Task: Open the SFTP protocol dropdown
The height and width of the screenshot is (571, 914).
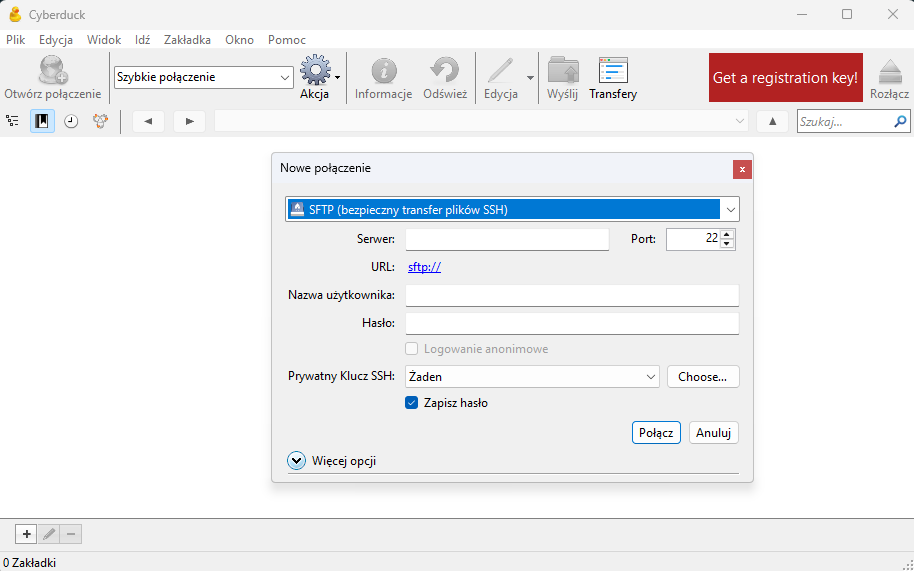Action: (730, 210)
